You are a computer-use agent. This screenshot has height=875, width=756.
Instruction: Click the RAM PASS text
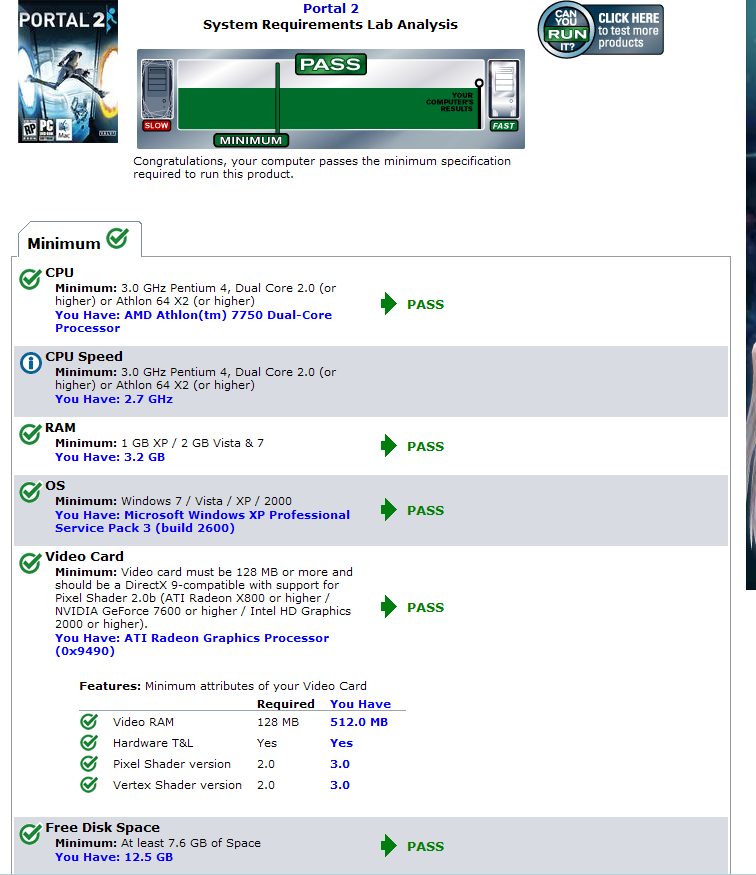[x=426, y=446]
